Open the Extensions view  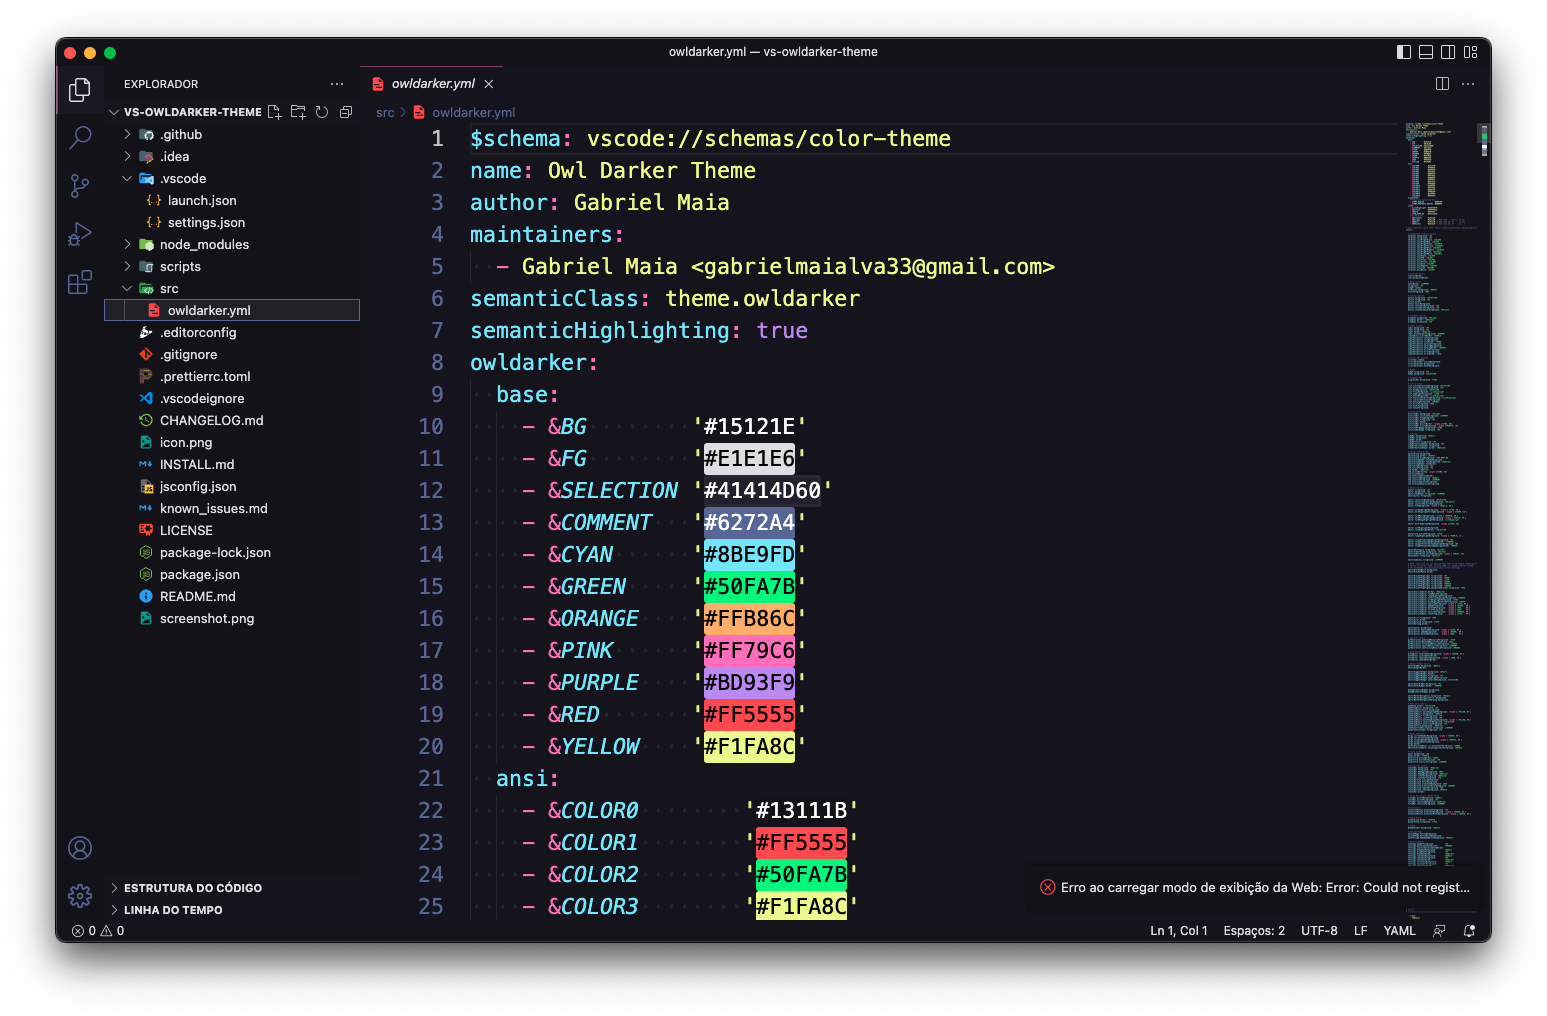point(80,282)
